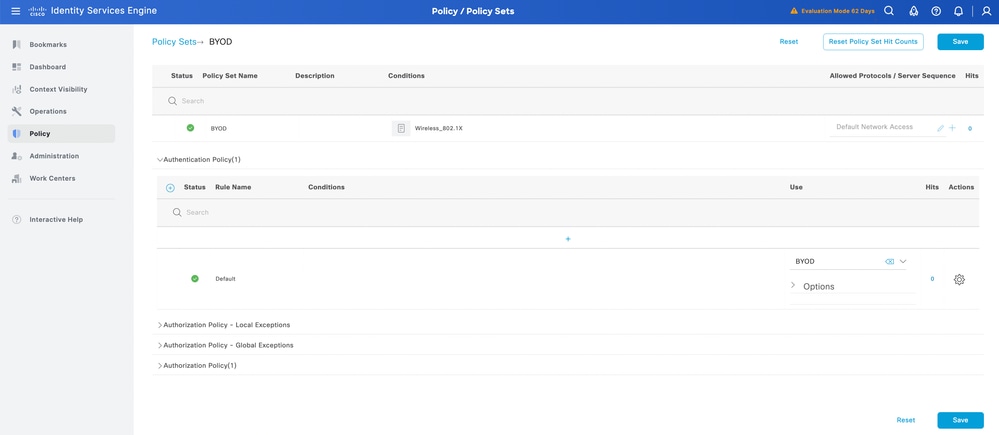Click the policy set Search field

coord(568,101)
